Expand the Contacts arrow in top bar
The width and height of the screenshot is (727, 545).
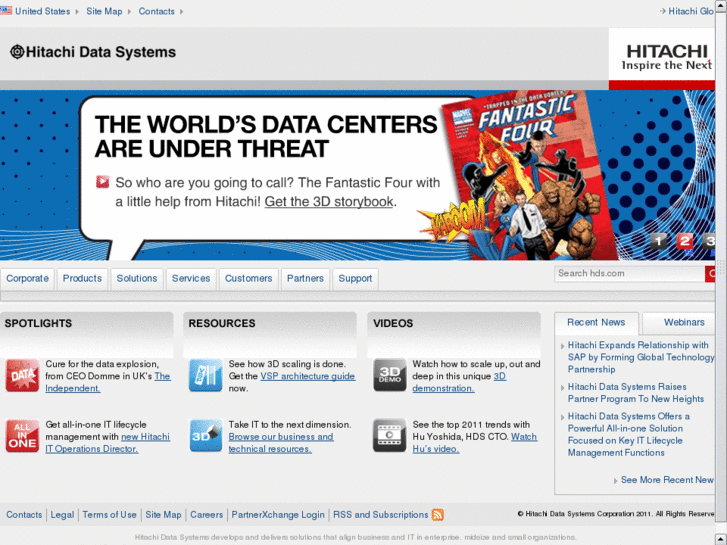click(x=182, y=12)
